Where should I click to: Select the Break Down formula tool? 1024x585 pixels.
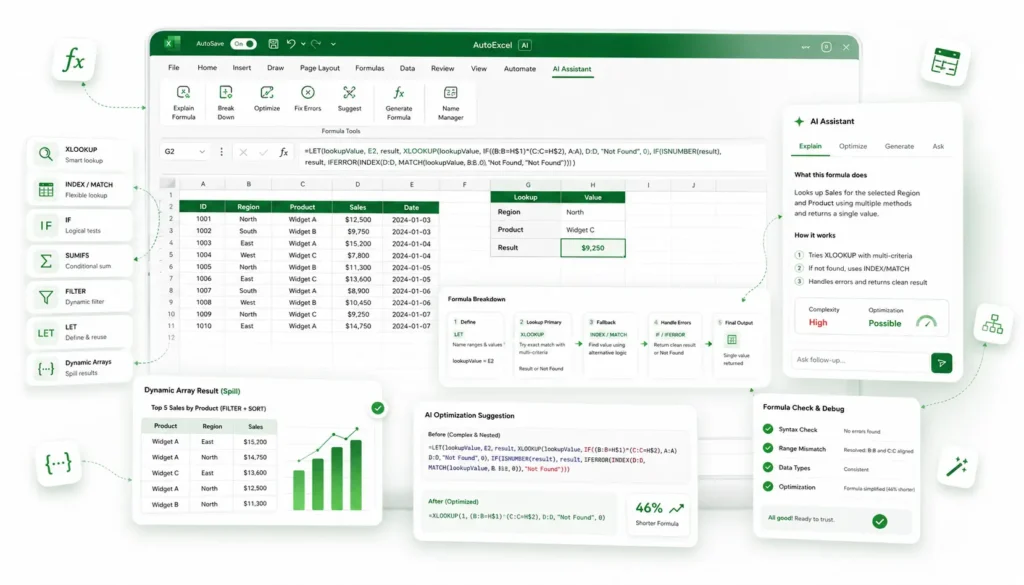tap(226, 93)
